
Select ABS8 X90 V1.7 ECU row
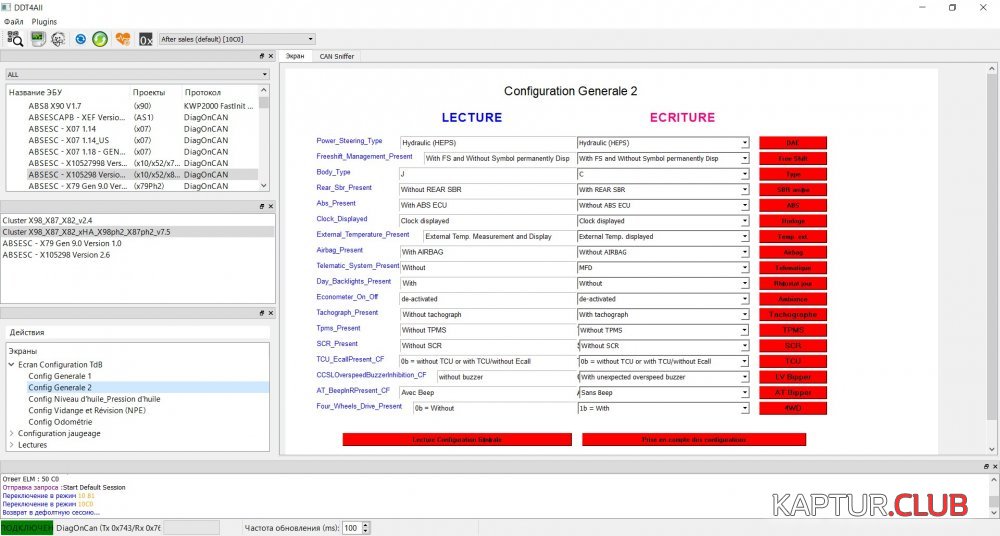tap(131, 106)
